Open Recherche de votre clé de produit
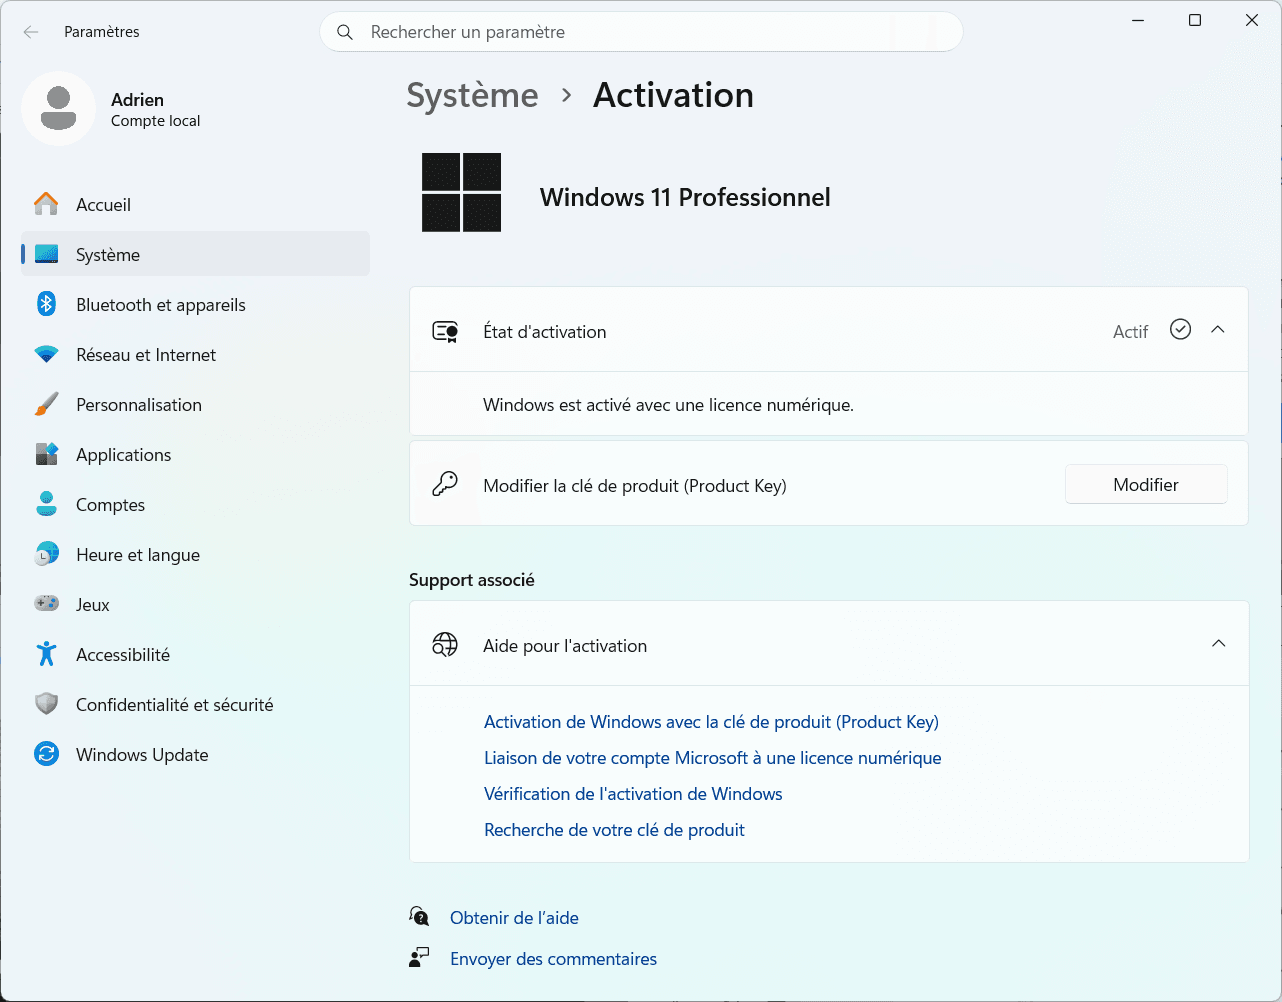The image size is (1282, 1002). (x=614, y=830)
